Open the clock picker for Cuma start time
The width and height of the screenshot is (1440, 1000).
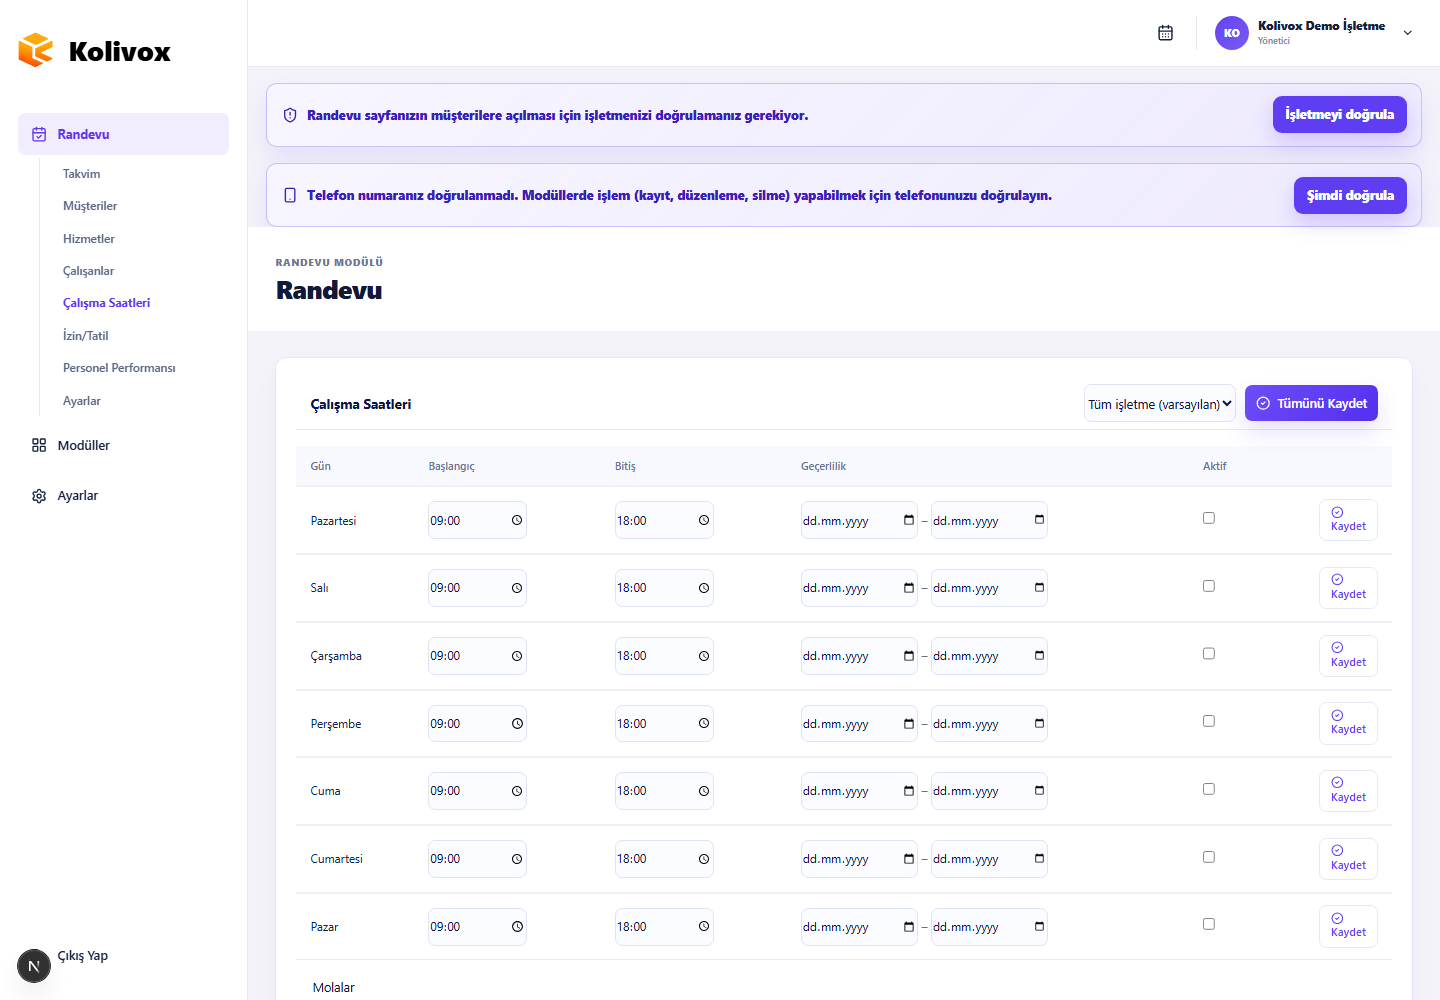[x=517, y=791]
